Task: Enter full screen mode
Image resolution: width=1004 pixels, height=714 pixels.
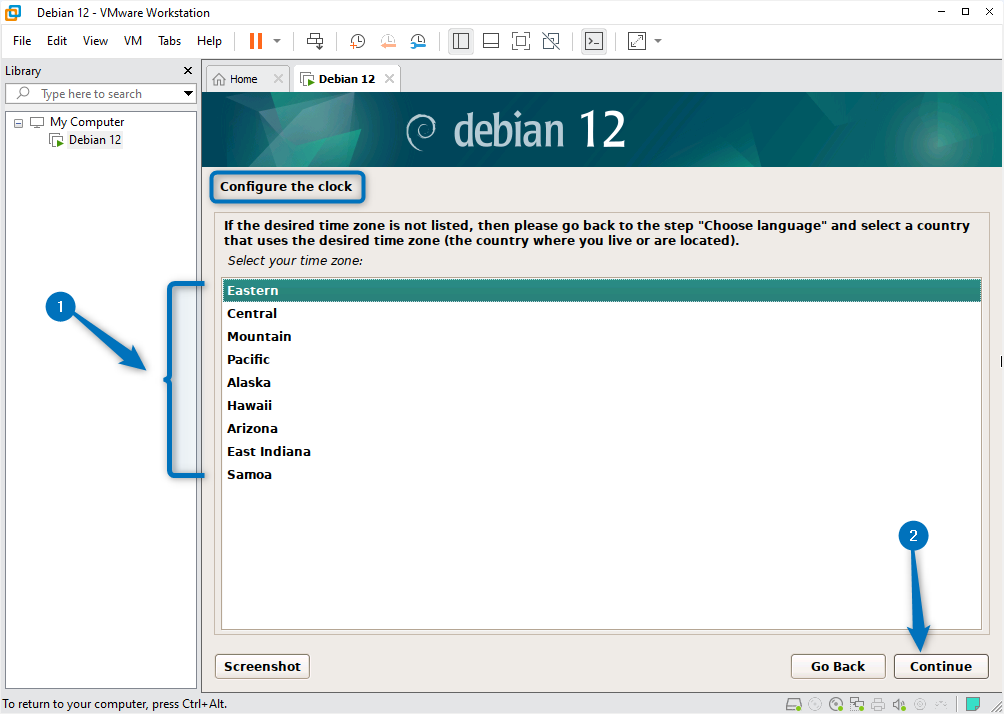Action: 520,41
